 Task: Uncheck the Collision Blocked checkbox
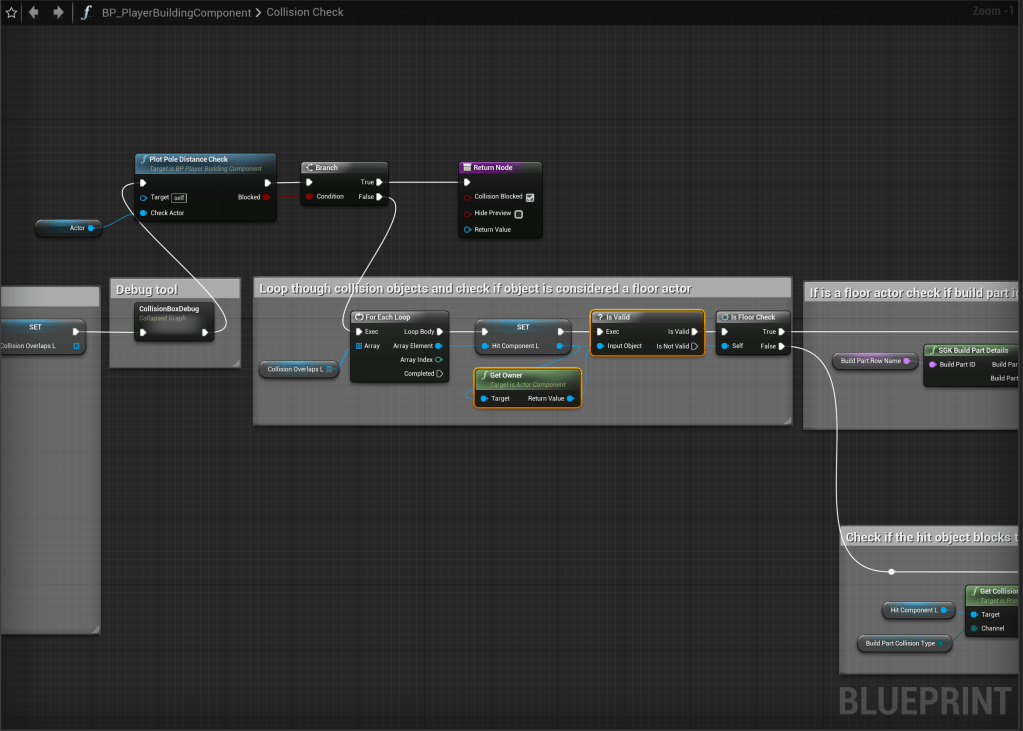[530, 197]
